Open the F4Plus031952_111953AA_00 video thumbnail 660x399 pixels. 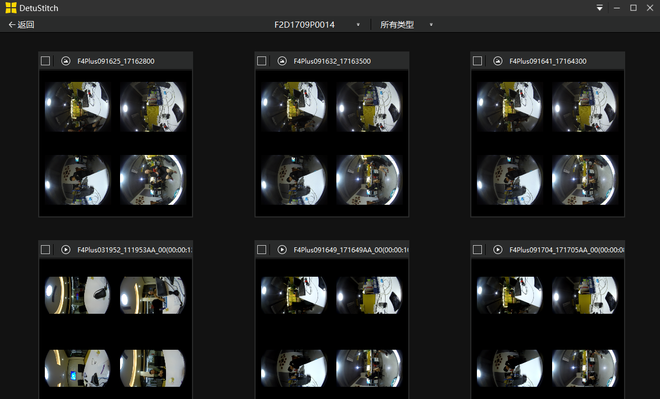115,329
